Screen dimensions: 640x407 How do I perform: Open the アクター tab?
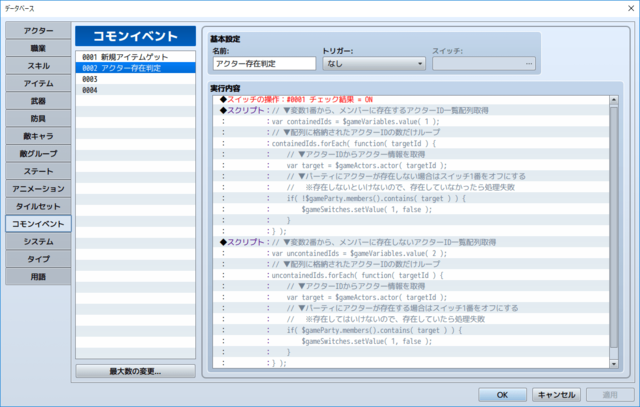point(38,31)
